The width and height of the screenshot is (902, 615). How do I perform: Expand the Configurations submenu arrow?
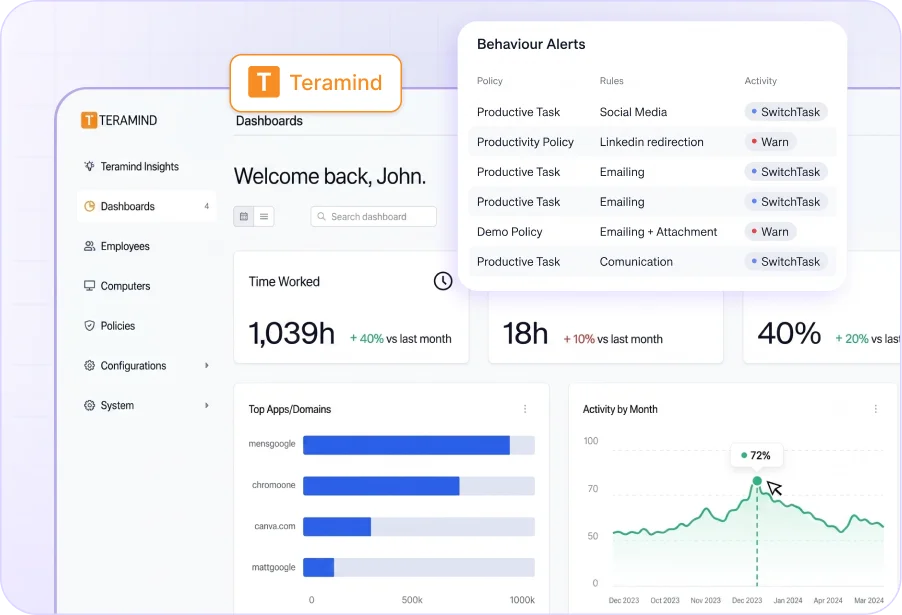(207, 365)
